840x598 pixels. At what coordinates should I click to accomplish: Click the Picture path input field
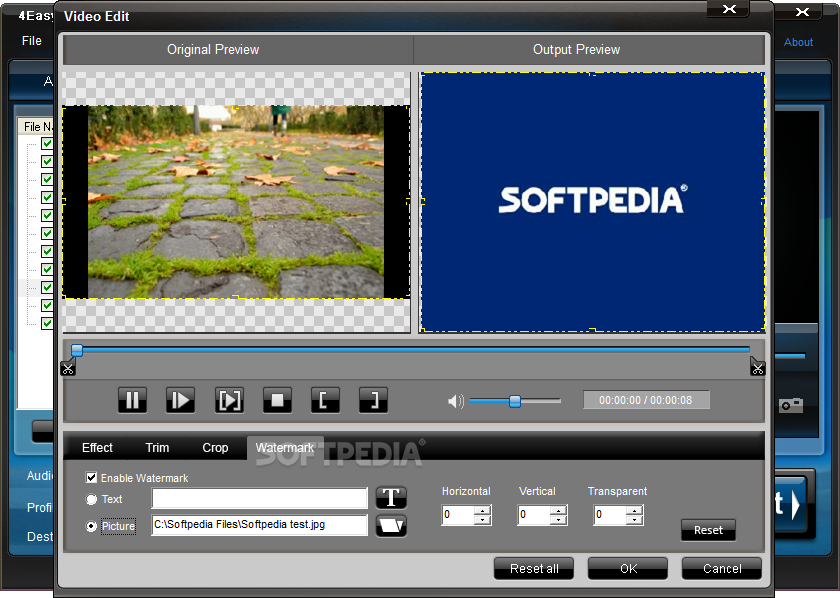(x=259, y=525)
